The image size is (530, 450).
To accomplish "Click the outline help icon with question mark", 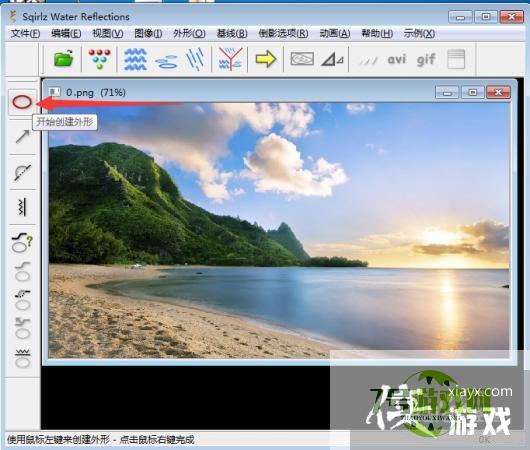I will click(22, 242).
